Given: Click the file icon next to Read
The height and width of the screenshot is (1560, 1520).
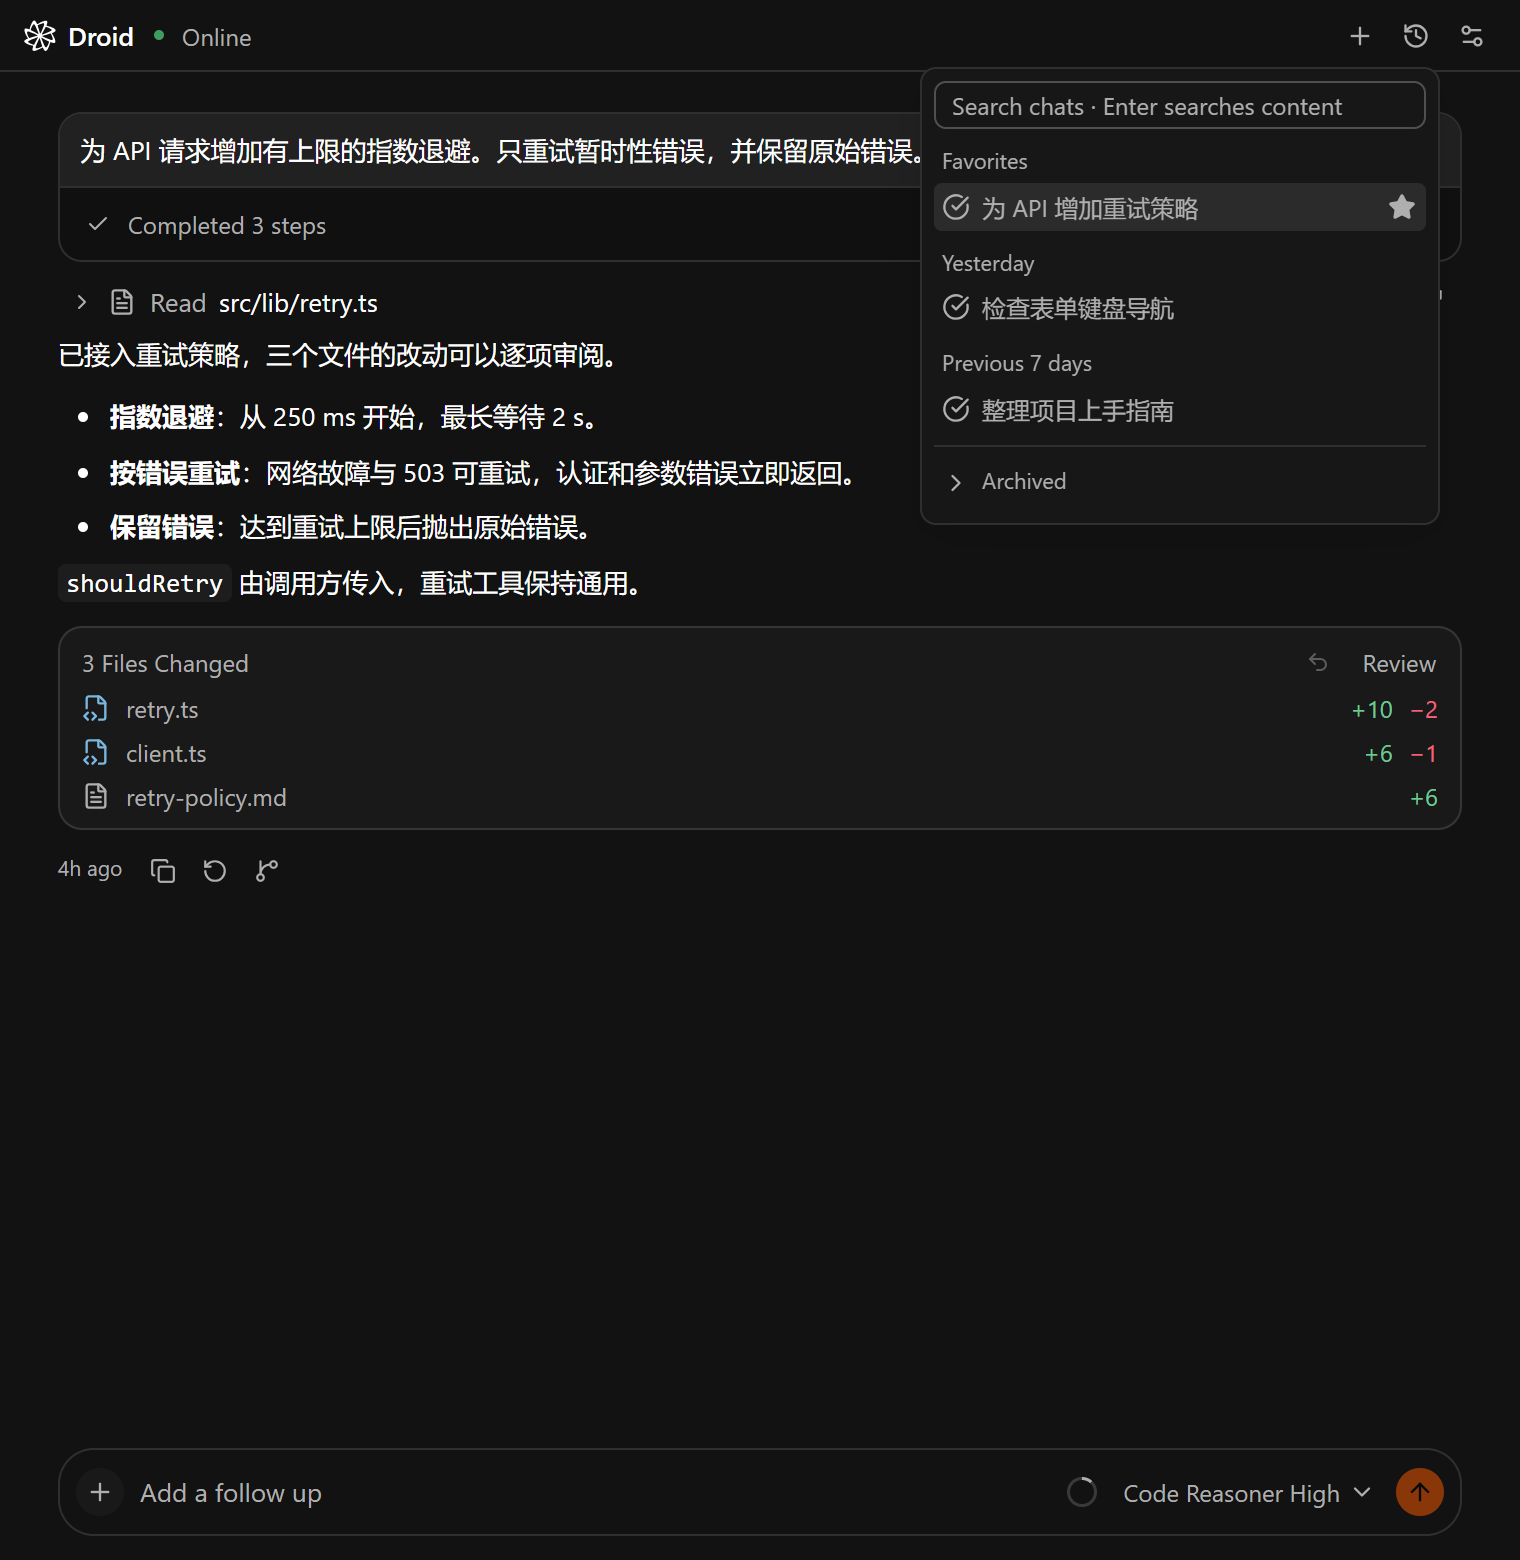Looking at the screenshot, I should (122, 302).
